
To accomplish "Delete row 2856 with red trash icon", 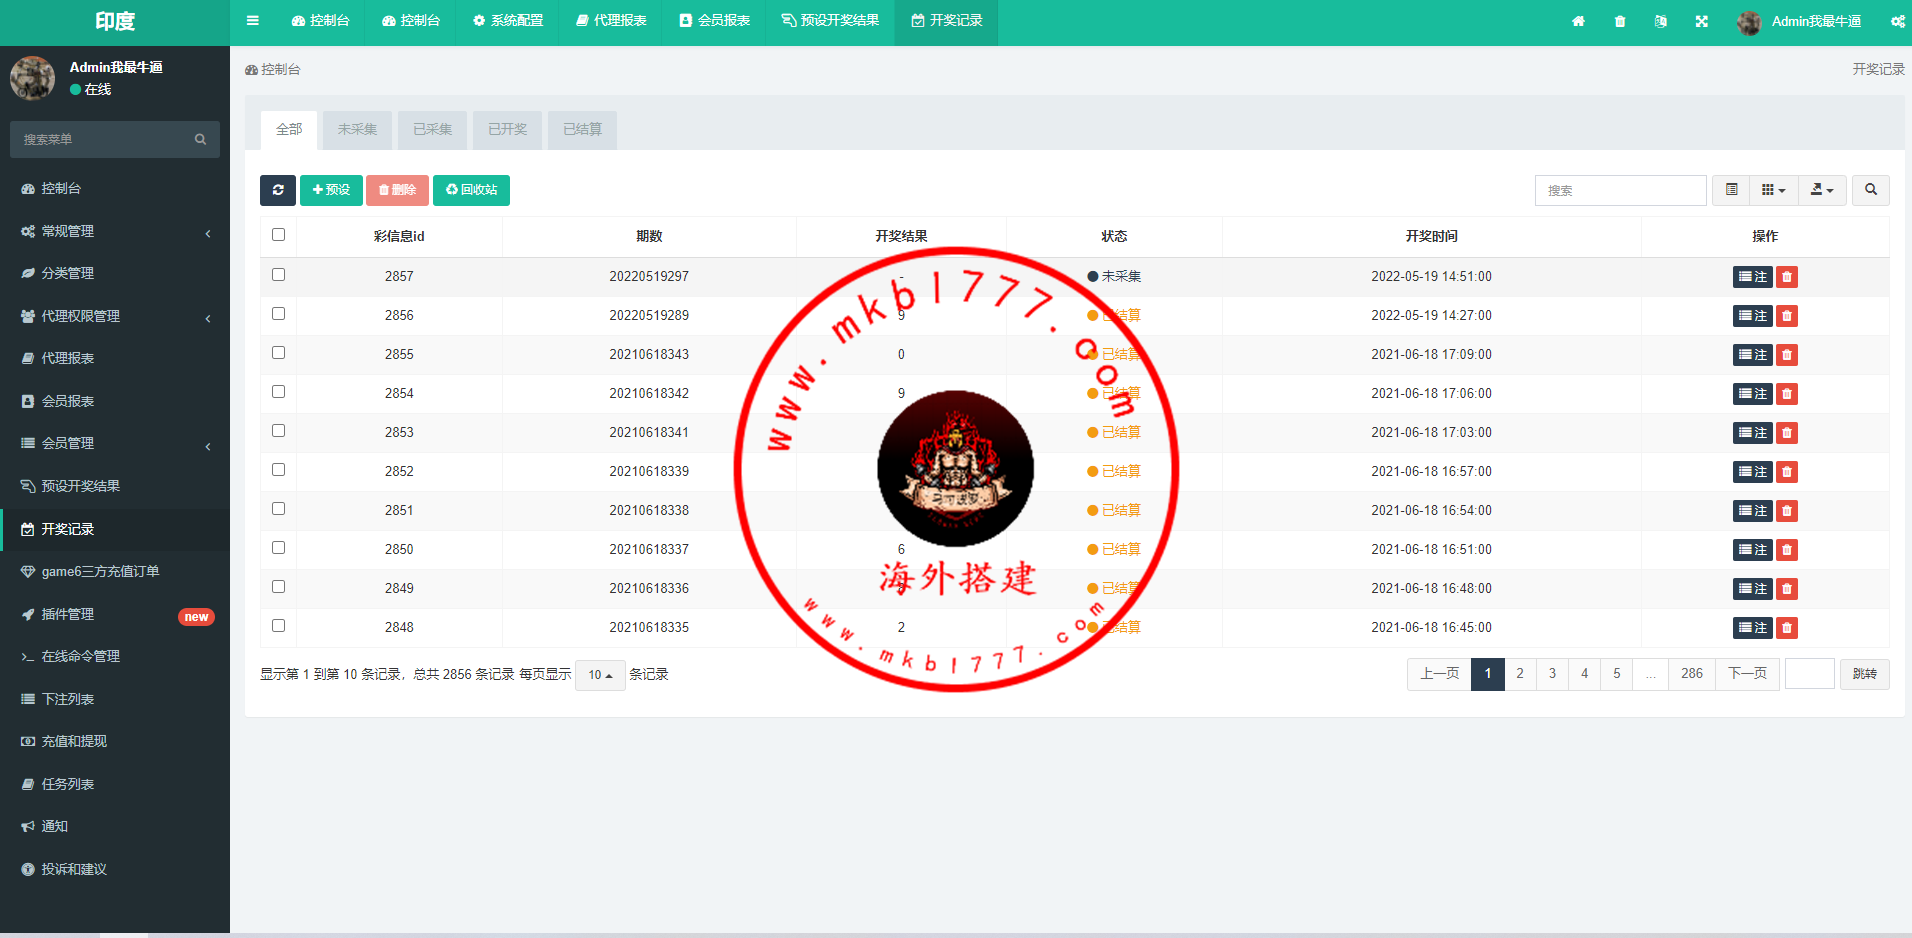I will [x=1787, y=316].
